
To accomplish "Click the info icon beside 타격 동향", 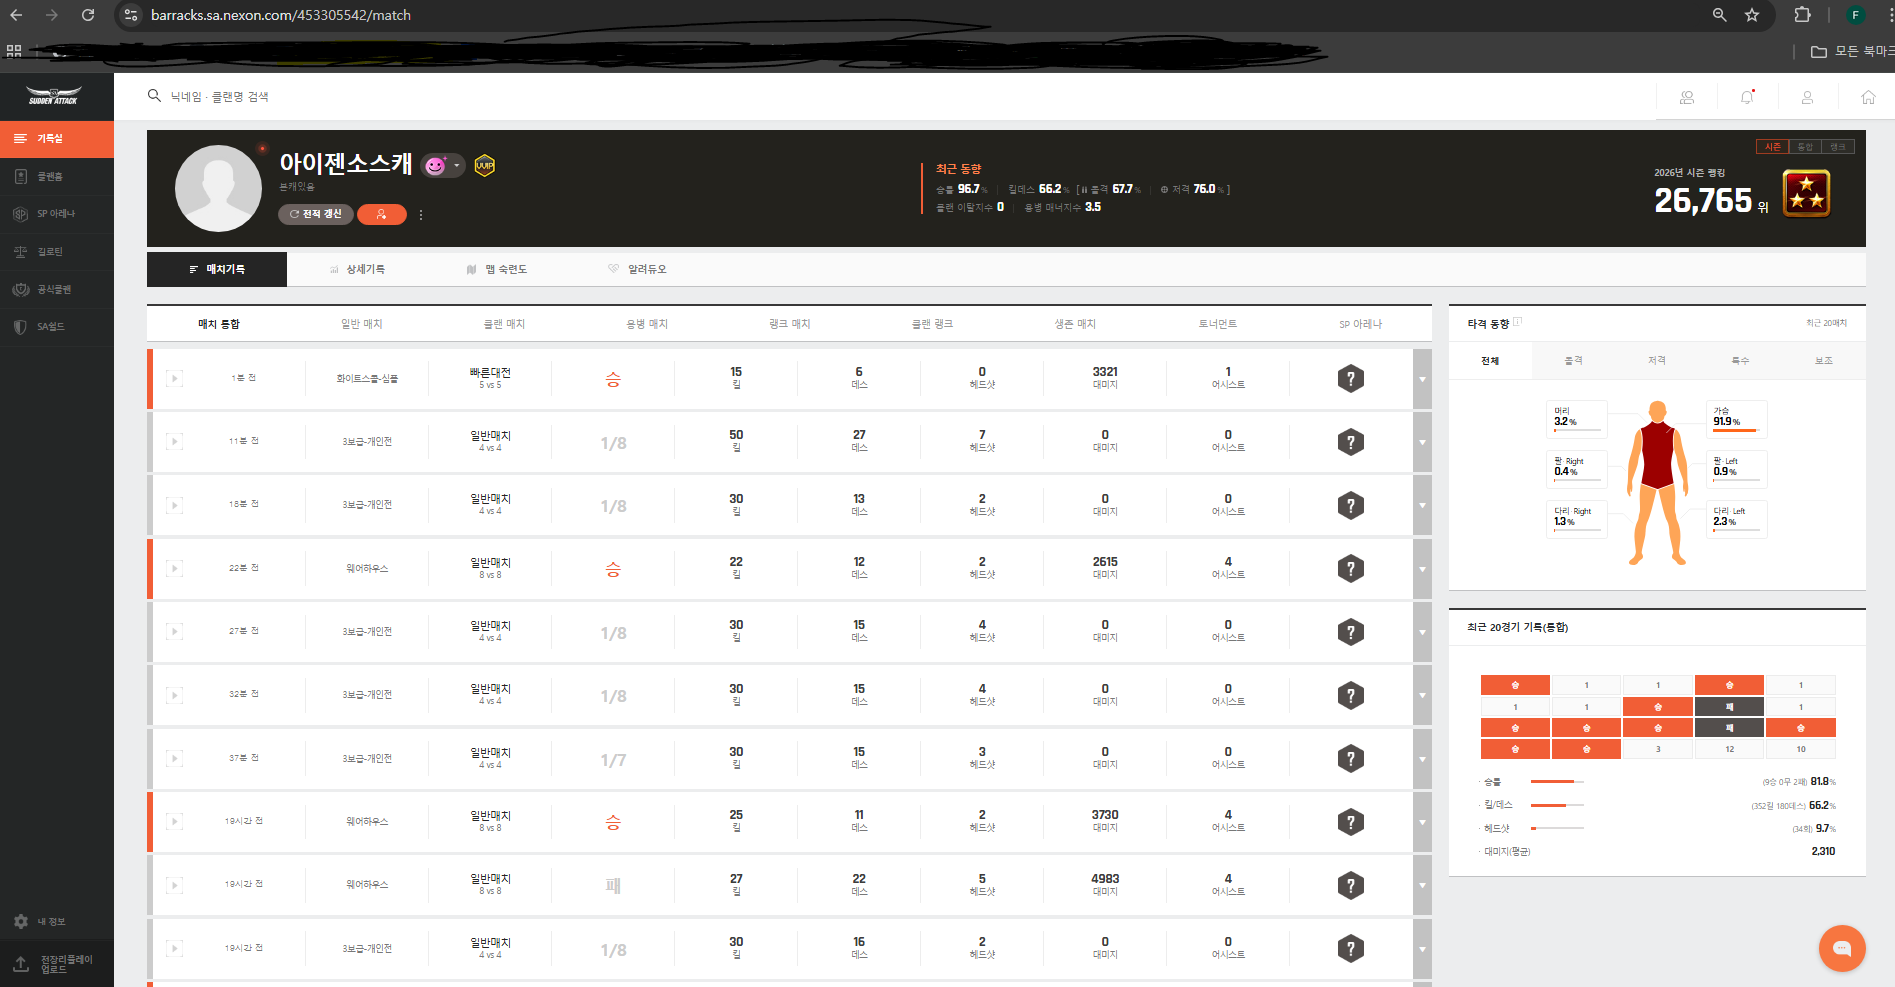I will click(1517, 322).
